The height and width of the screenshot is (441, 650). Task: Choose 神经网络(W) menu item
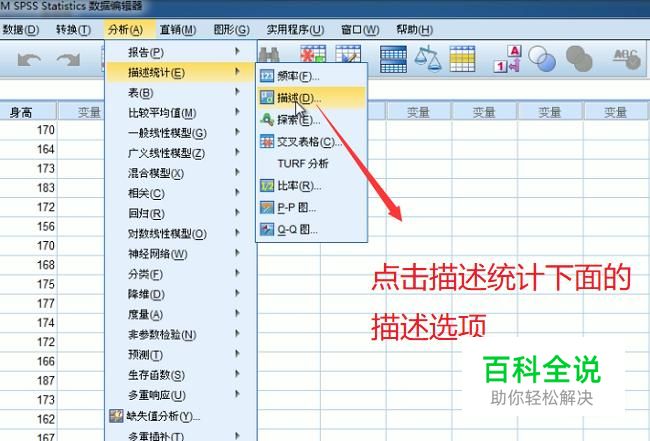pyautogui.click(x=181, y=254)
